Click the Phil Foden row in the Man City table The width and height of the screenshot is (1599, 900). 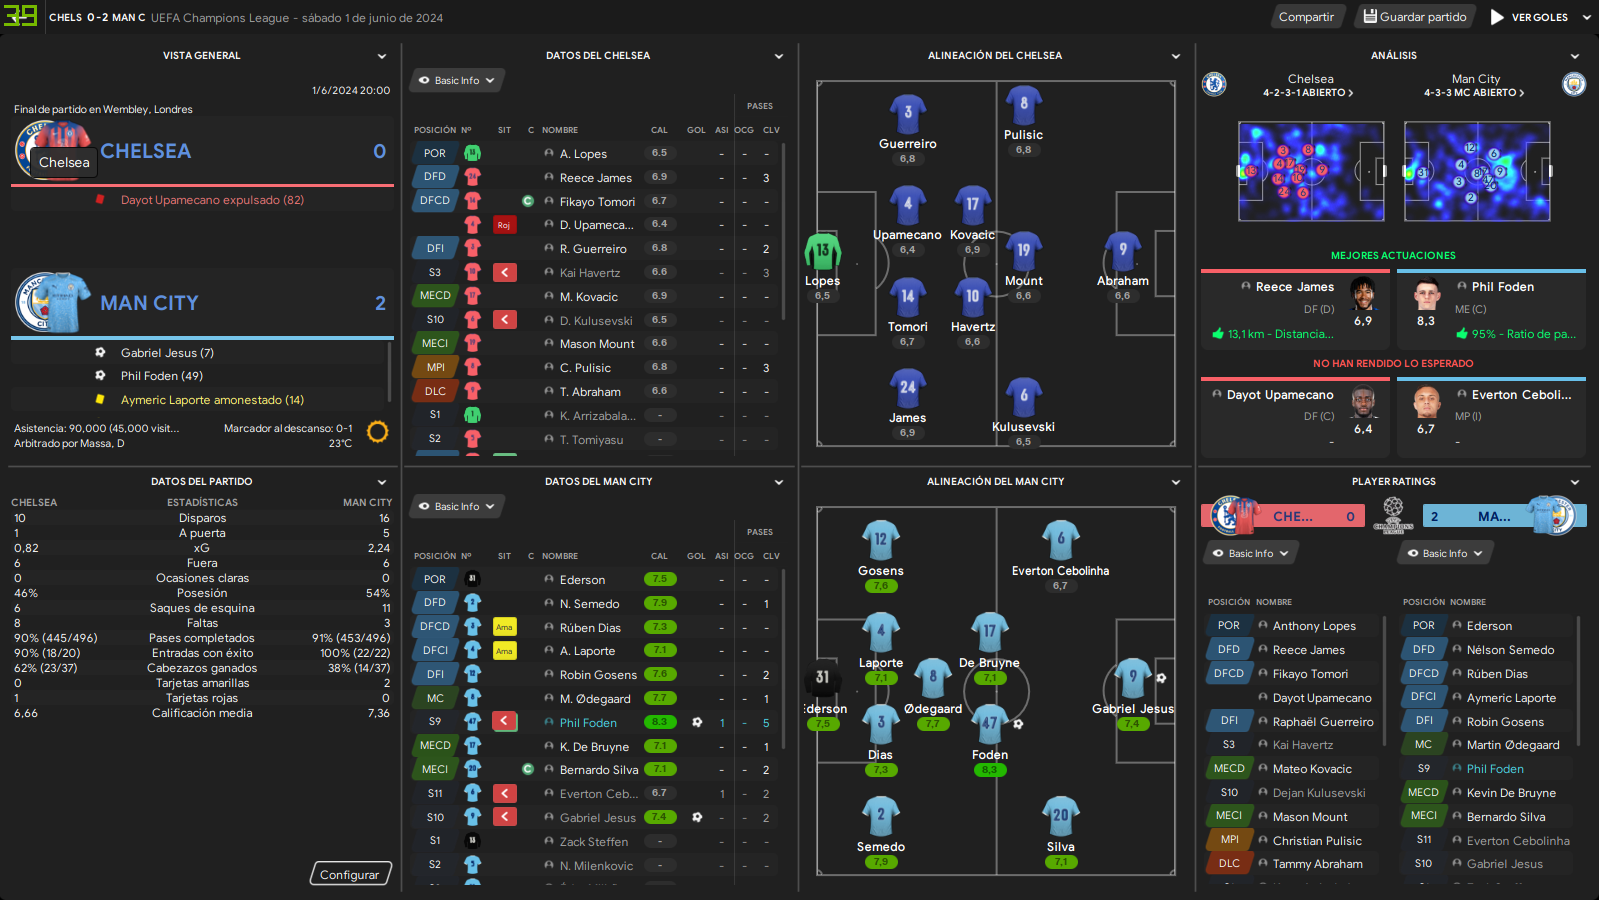tap(595, 722)
